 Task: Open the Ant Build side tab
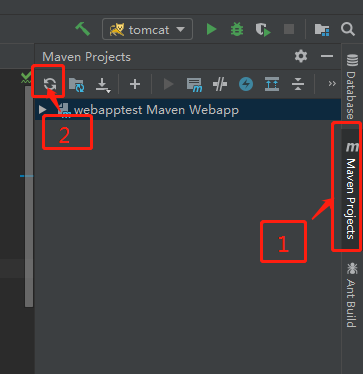352,295
